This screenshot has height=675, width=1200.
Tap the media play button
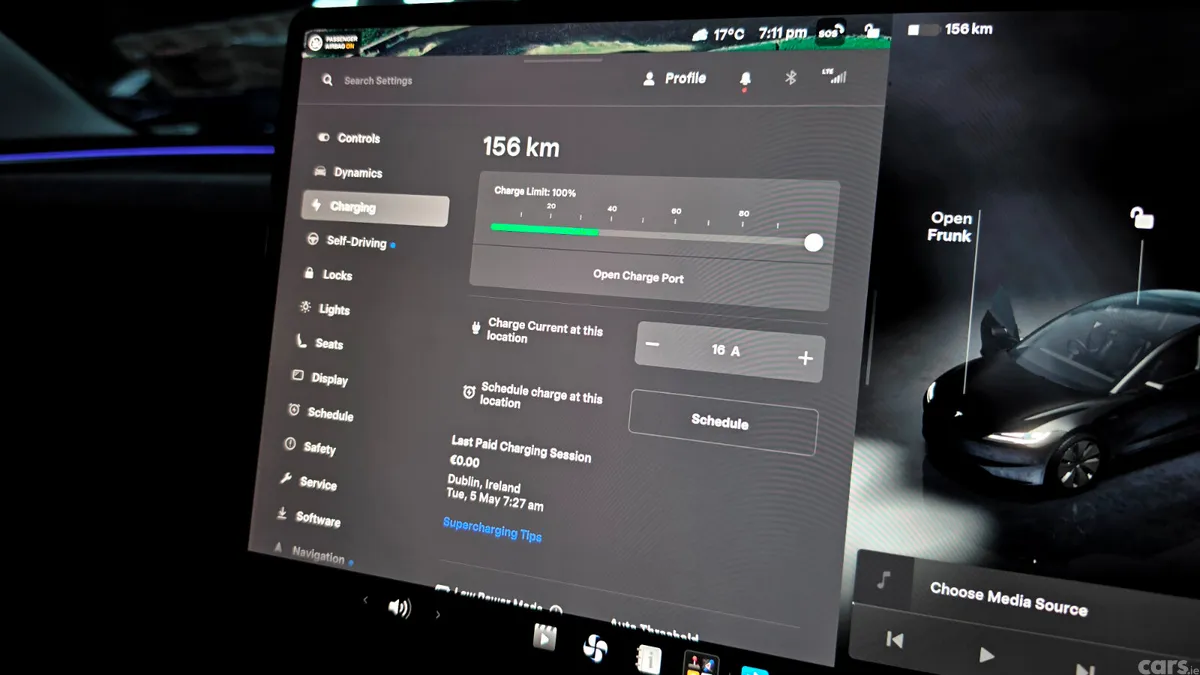(x=987, y=656)
